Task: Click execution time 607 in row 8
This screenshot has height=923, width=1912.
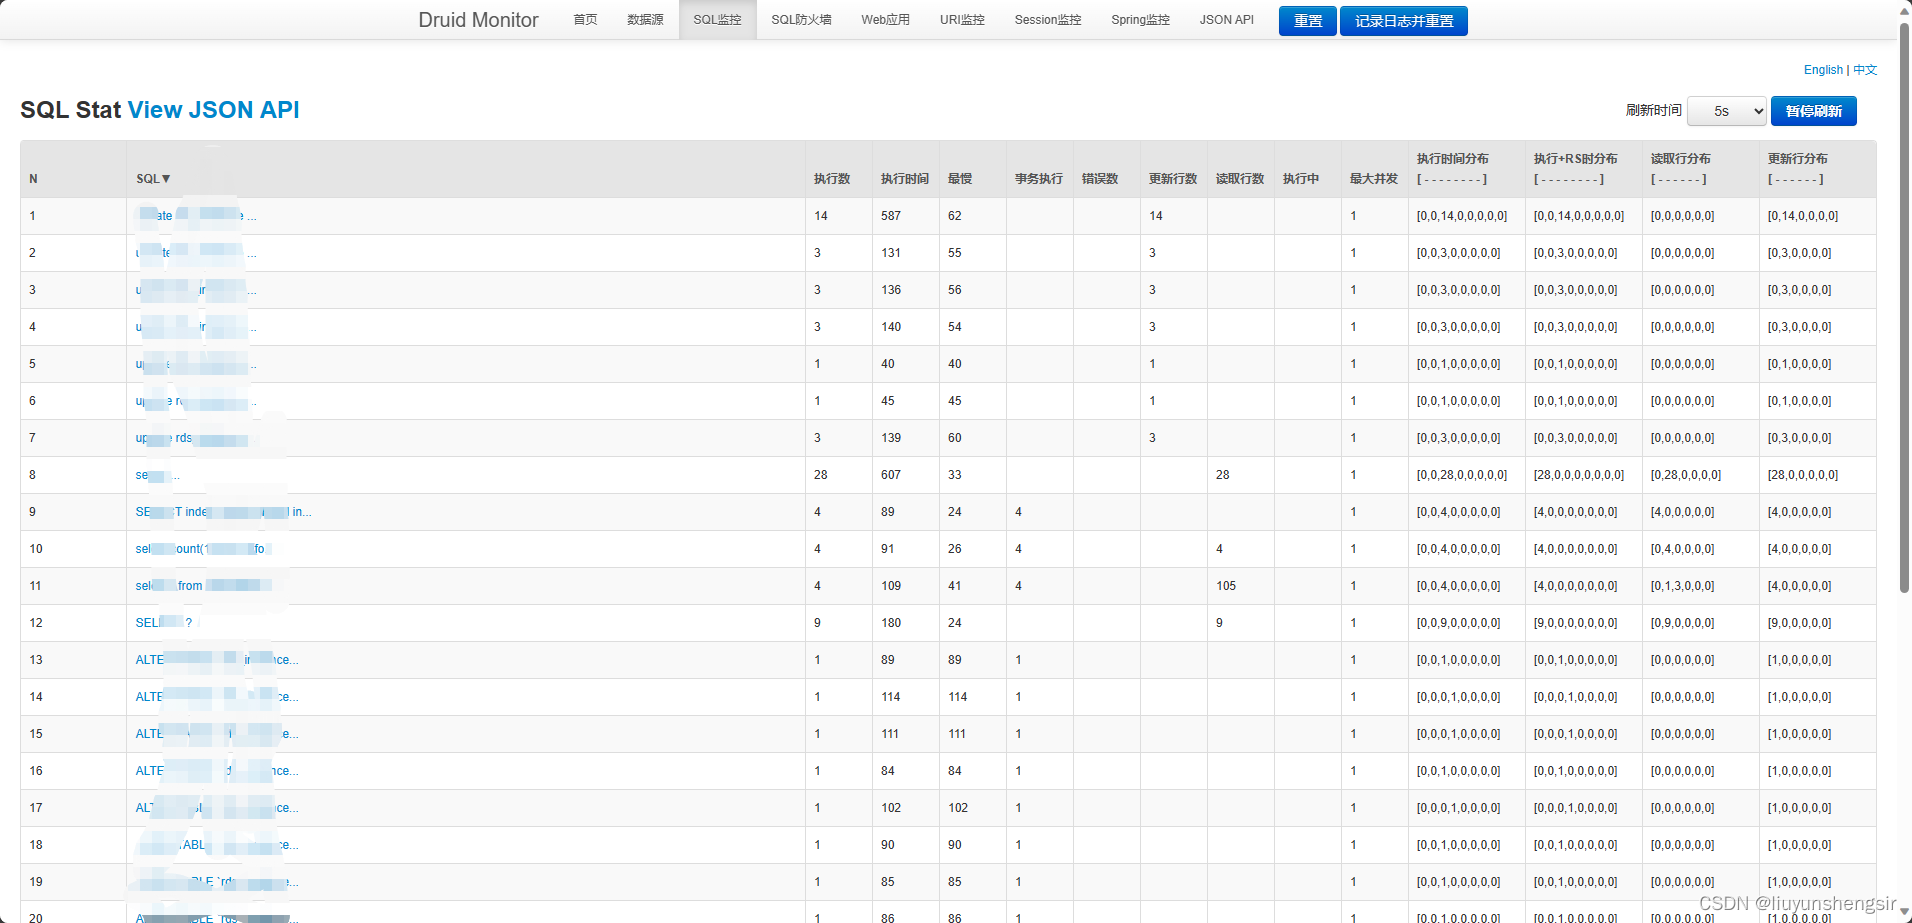Action: tap(891, 475)
